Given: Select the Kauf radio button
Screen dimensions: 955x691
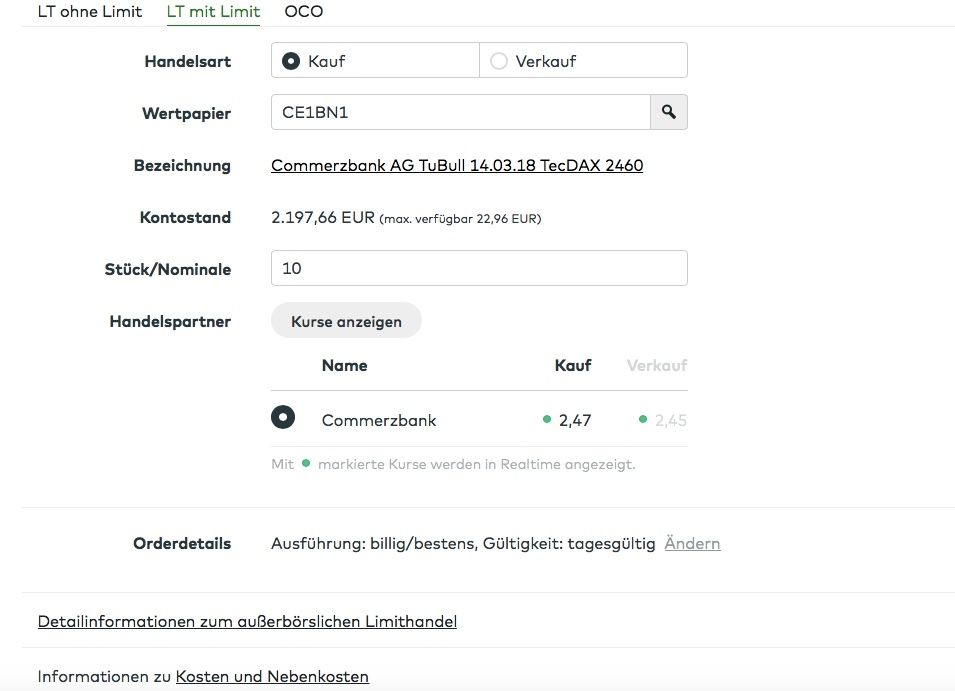Looking at the screenshot, I should 290,60.
